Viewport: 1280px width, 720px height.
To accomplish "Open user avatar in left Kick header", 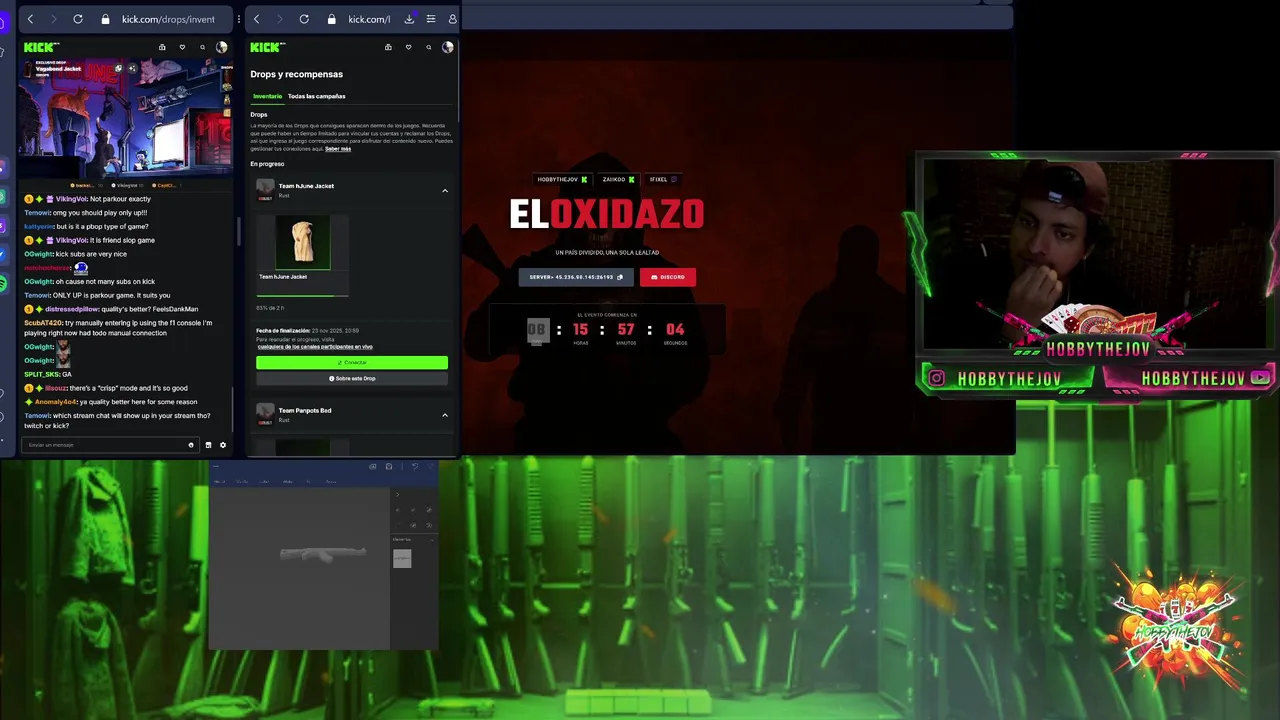I will [x=222, y=47].
